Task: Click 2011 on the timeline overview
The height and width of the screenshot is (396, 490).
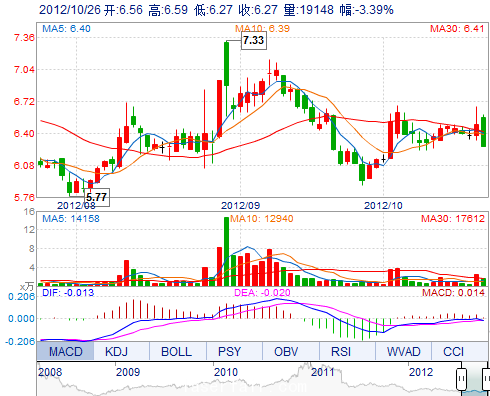Action: pyautogui.click(x=323, y=372)
